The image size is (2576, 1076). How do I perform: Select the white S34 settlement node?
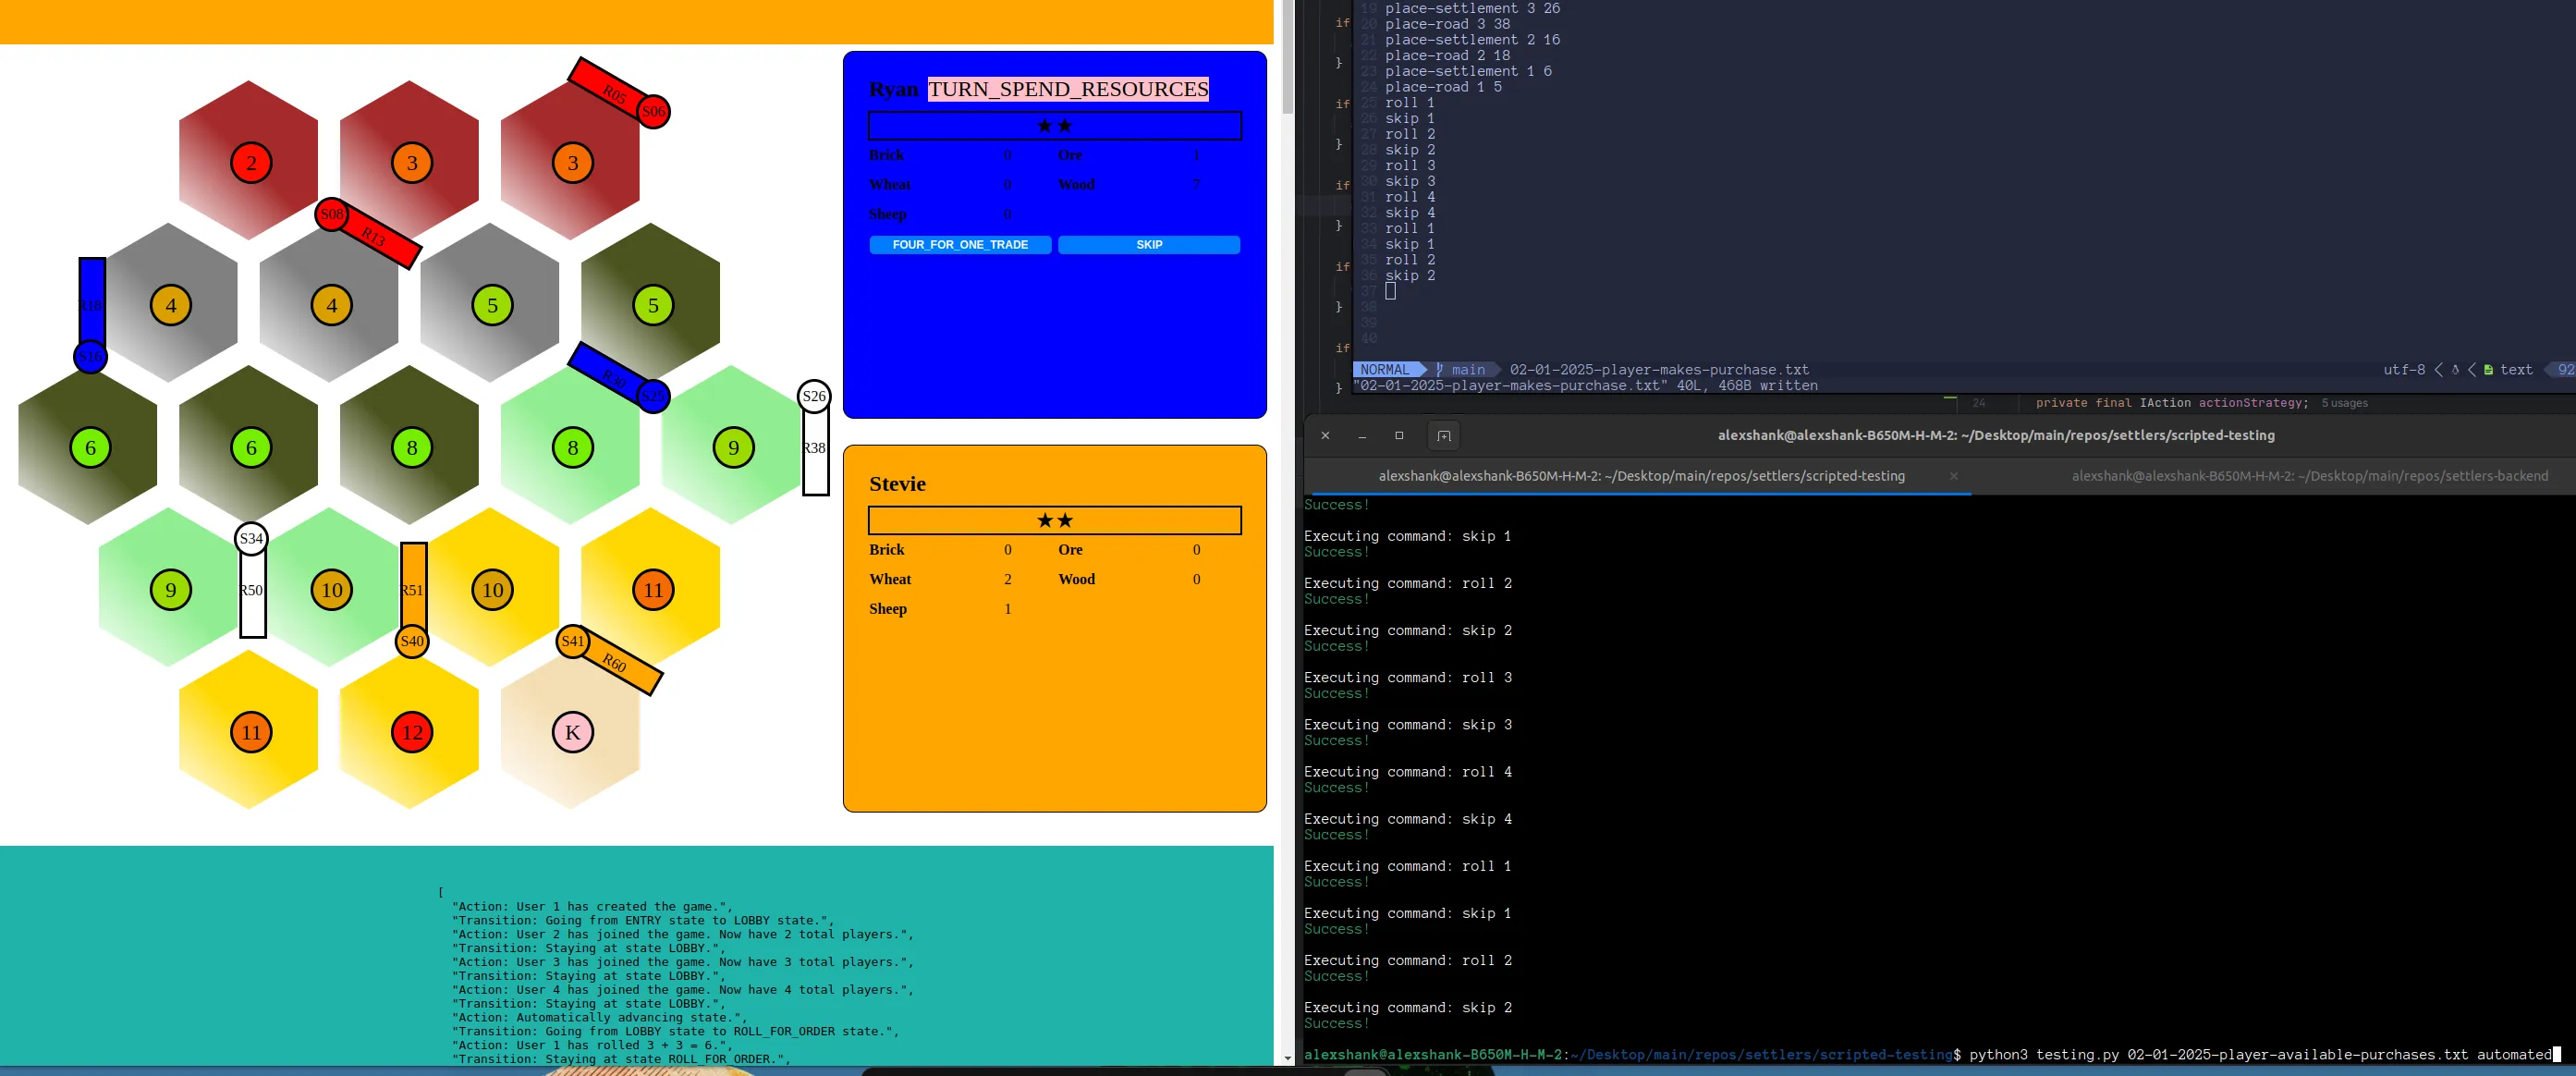coord(251,539)
